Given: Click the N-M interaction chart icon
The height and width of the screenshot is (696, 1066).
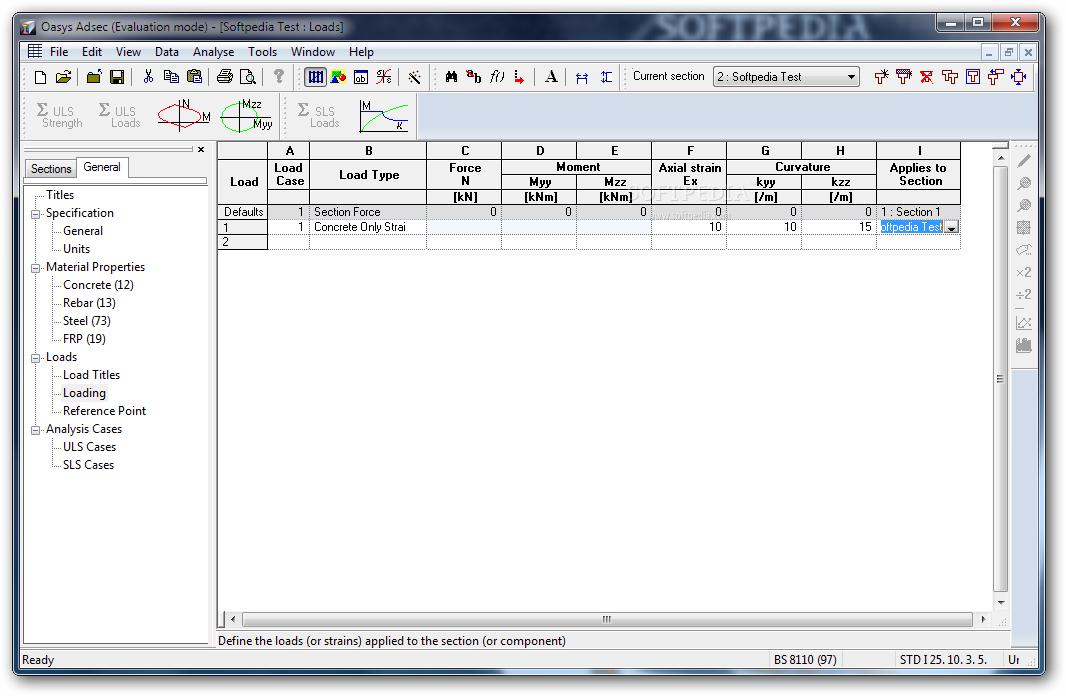Looking at the screenshot, I should coord(184,115).
